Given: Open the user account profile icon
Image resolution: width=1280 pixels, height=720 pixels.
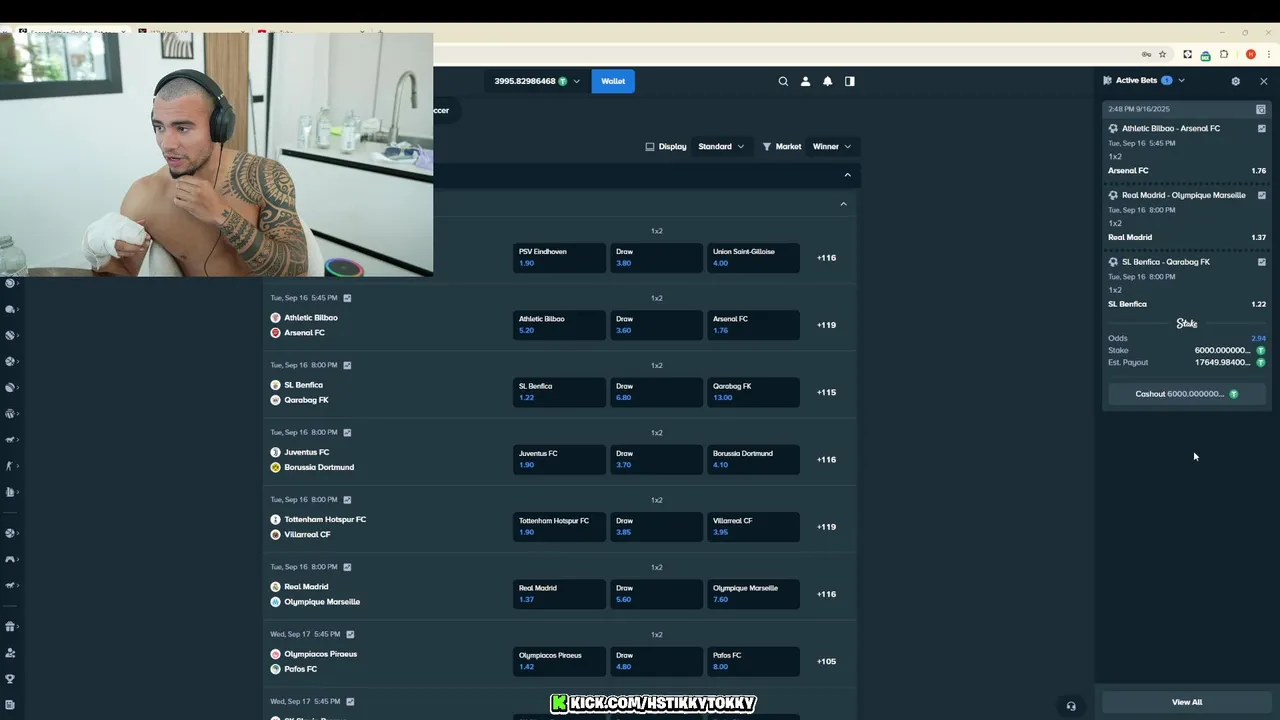Looking at the screenshot, I should [x=805, y=81].
